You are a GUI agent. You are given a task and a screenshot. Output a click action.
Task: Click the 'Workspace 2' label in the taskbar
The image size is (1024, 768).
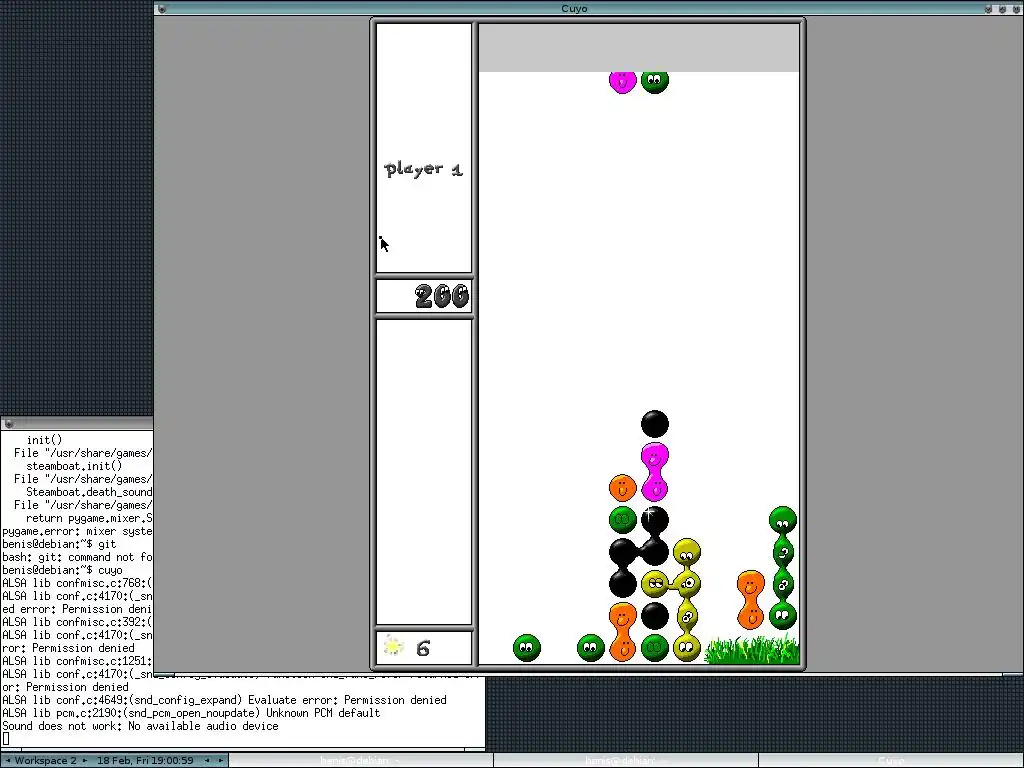tap(45, 760)
